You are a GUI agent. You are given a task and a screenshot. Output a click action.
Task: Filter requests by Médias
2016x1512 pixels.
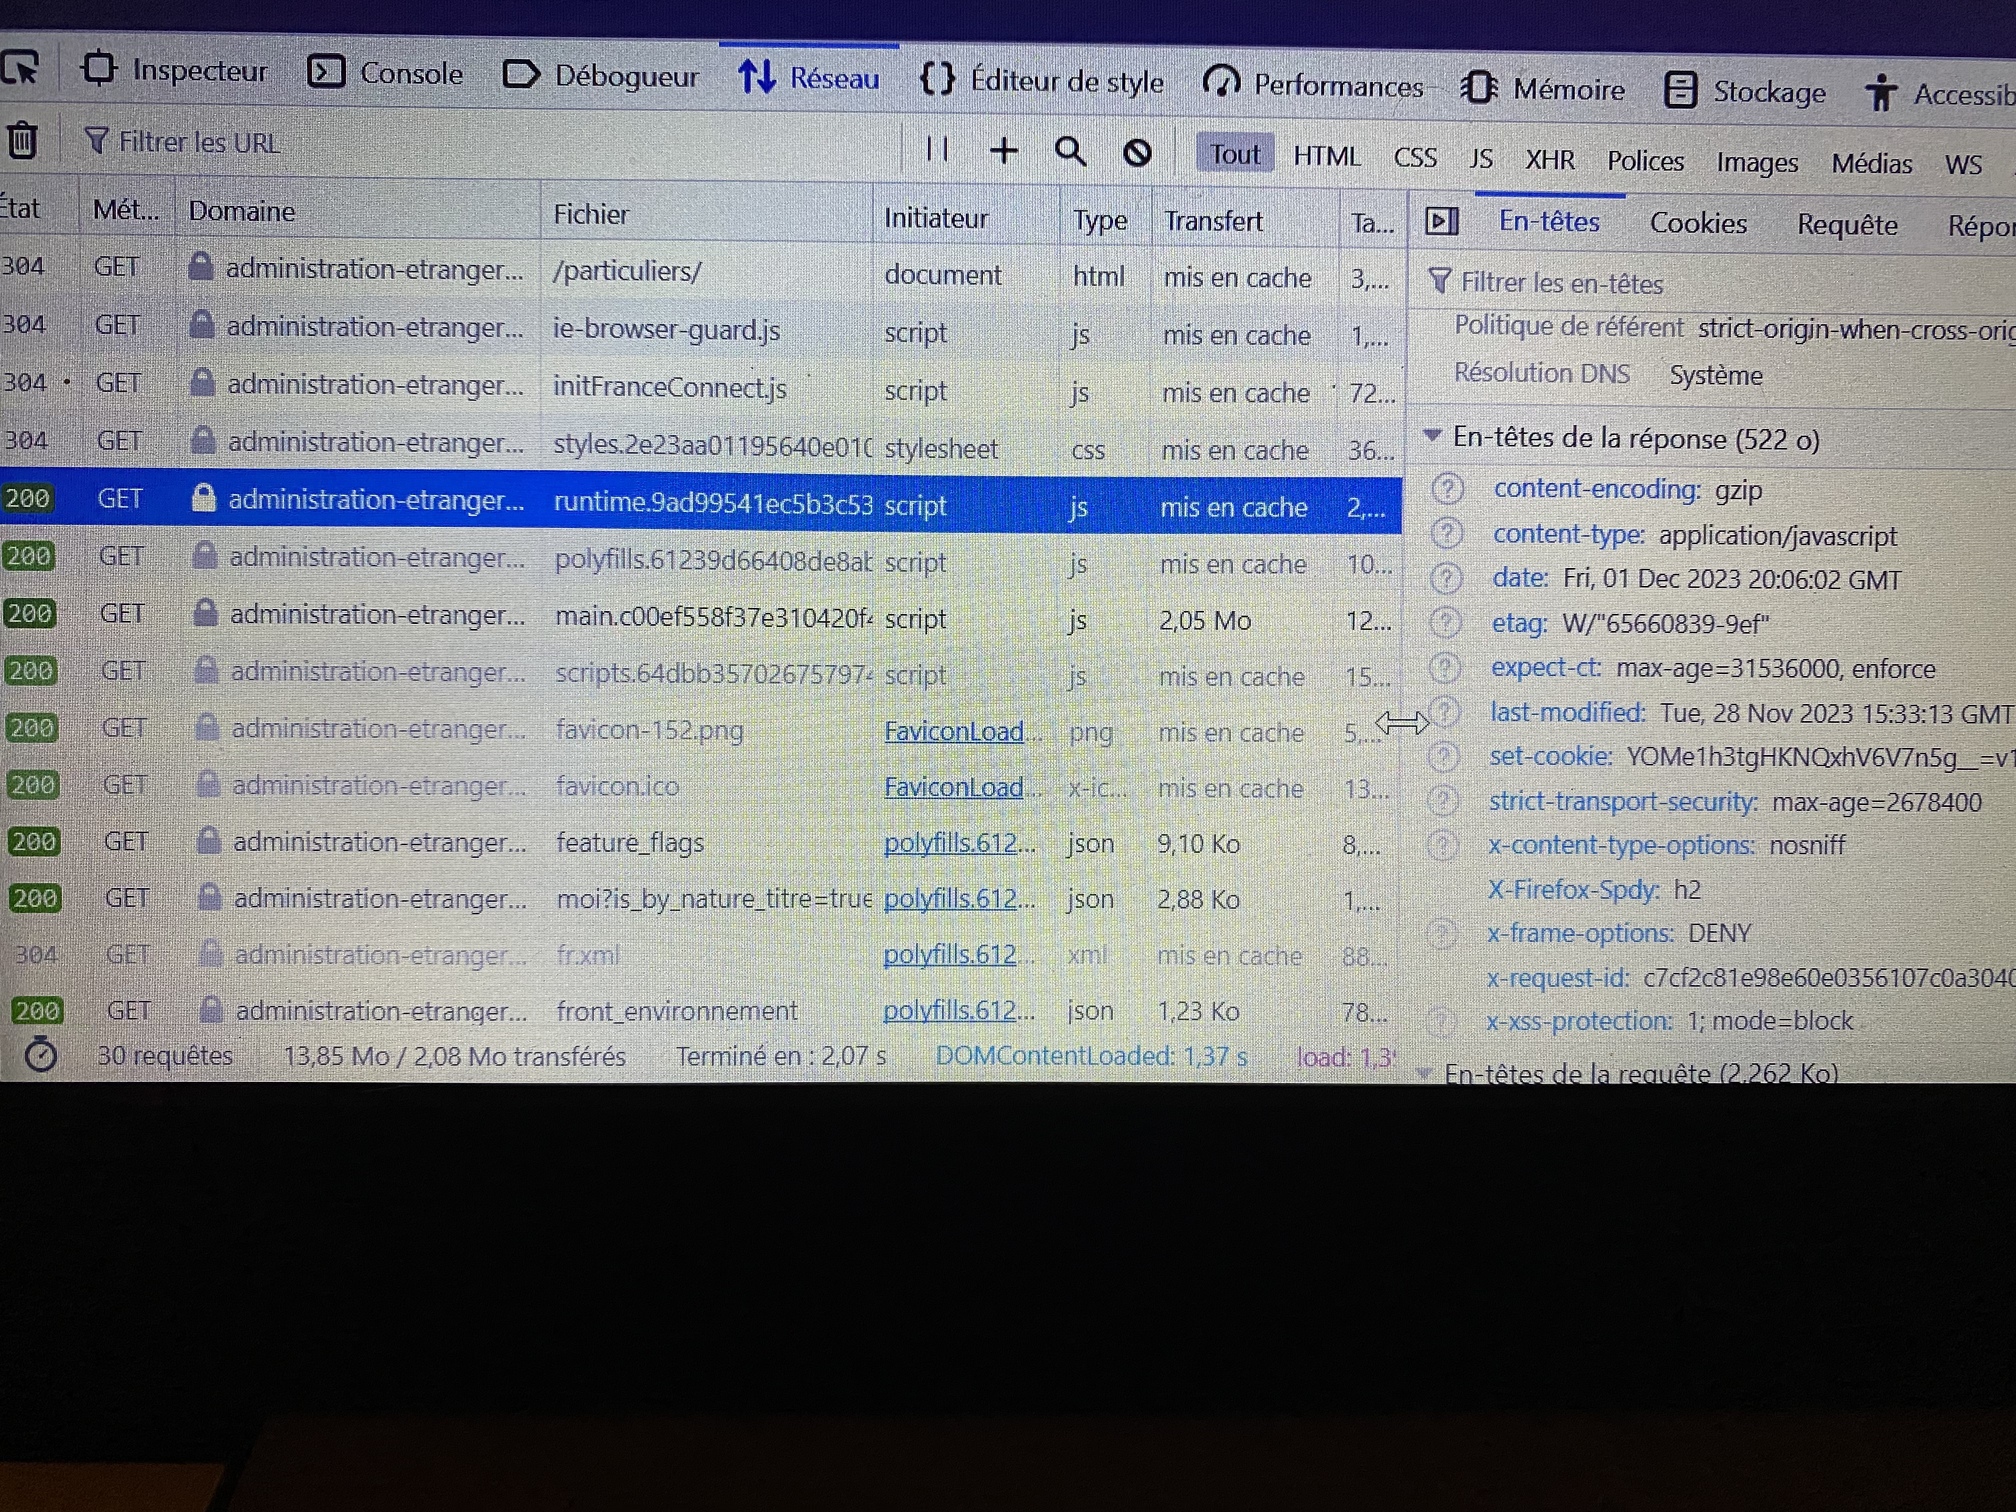(1871, 163)
